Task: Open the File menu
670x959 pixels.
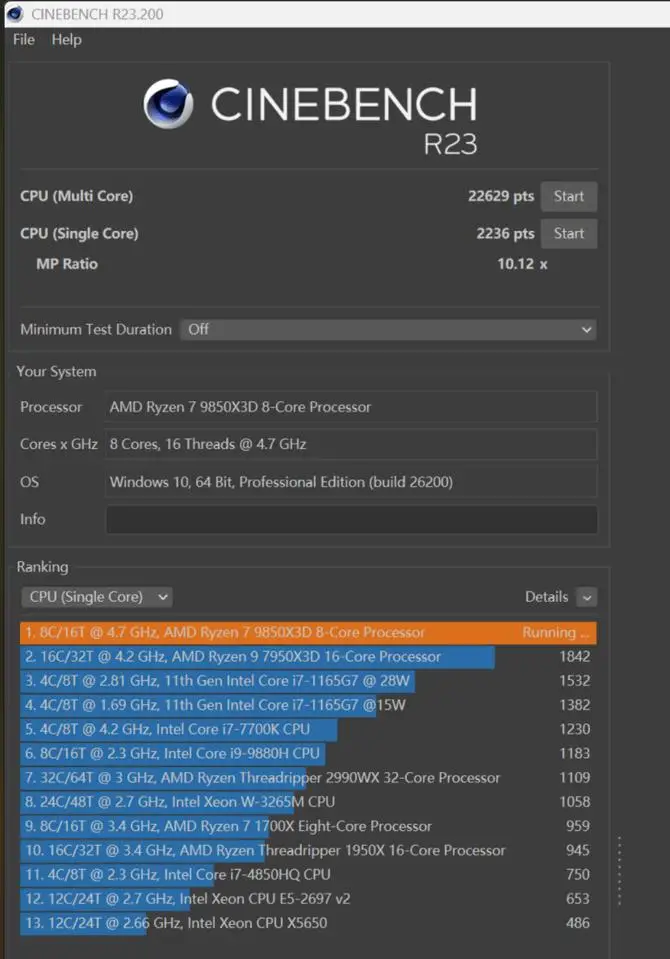Action: pyautogui.click(x=22, y=40)
